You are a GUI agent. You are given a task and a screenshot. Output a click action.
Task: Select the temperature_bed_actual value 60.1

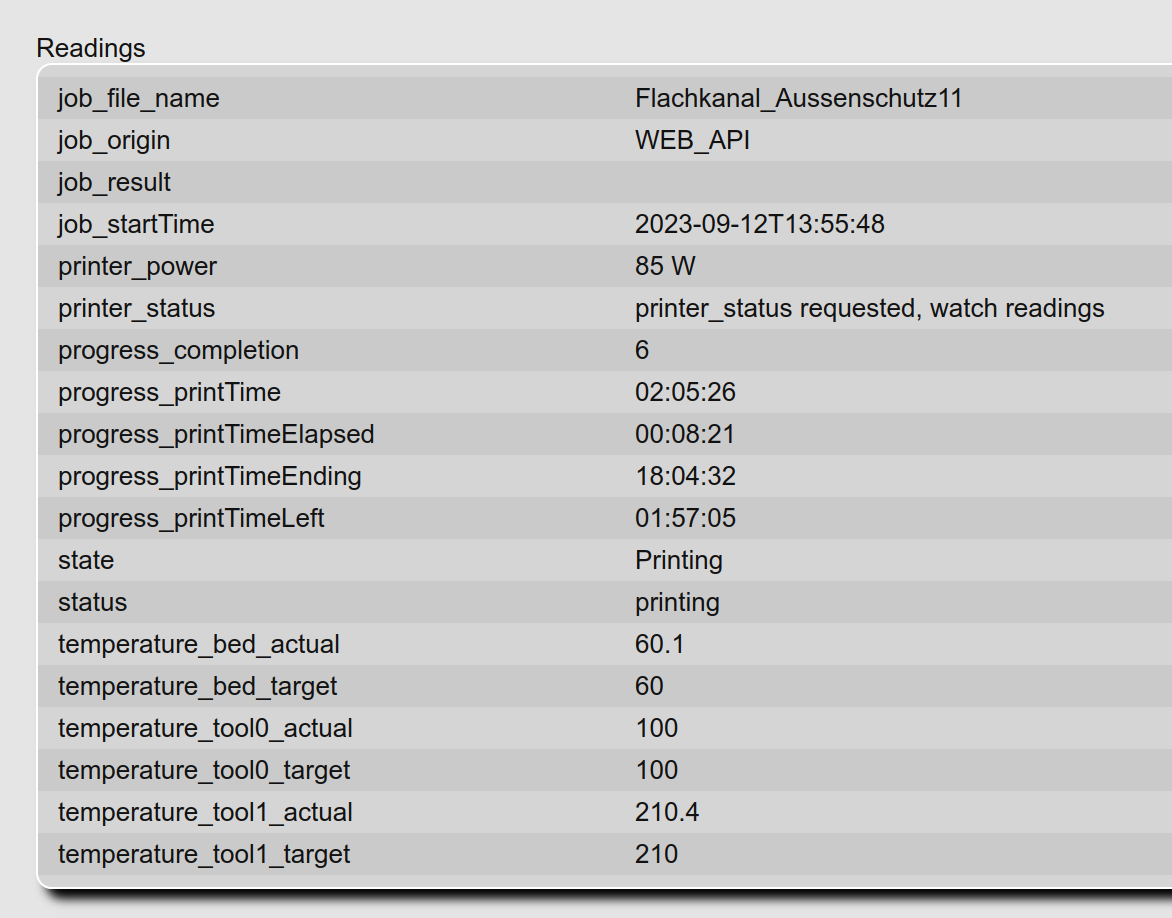pyautogui.click(x=659, y=644)
